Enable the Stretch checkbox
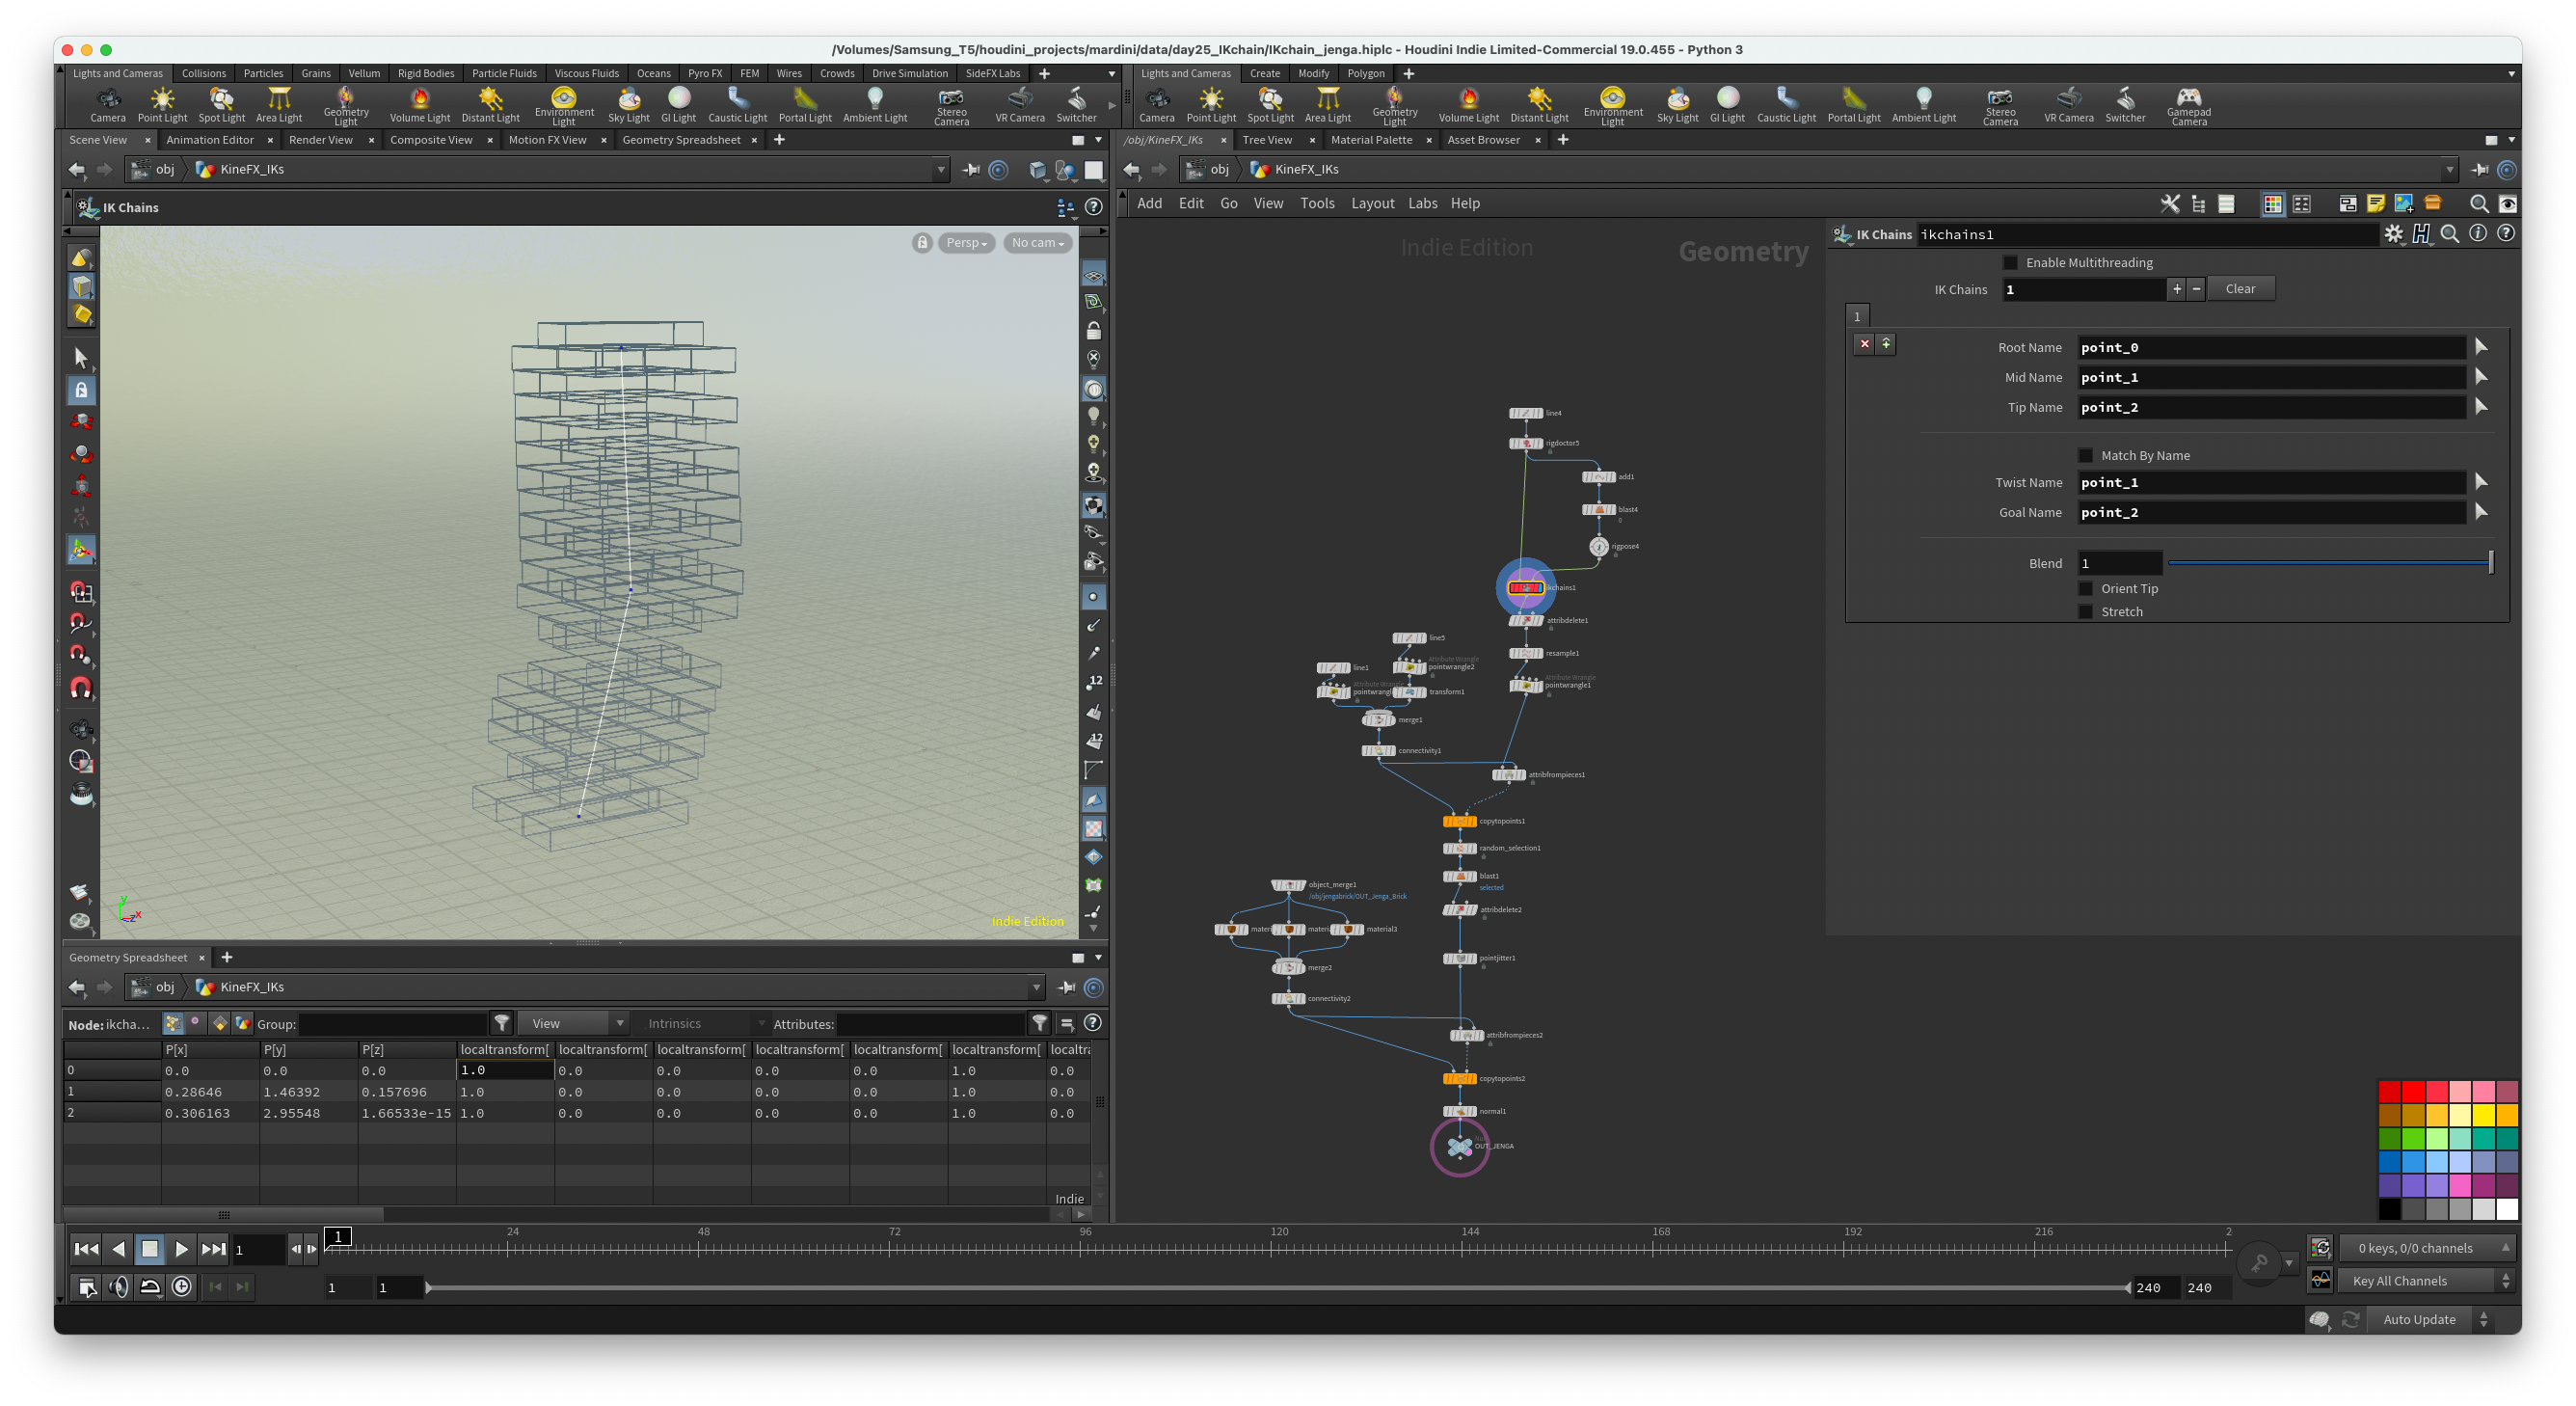The height and width of the screenshot is (1406, 2576). coord(2085,612)
